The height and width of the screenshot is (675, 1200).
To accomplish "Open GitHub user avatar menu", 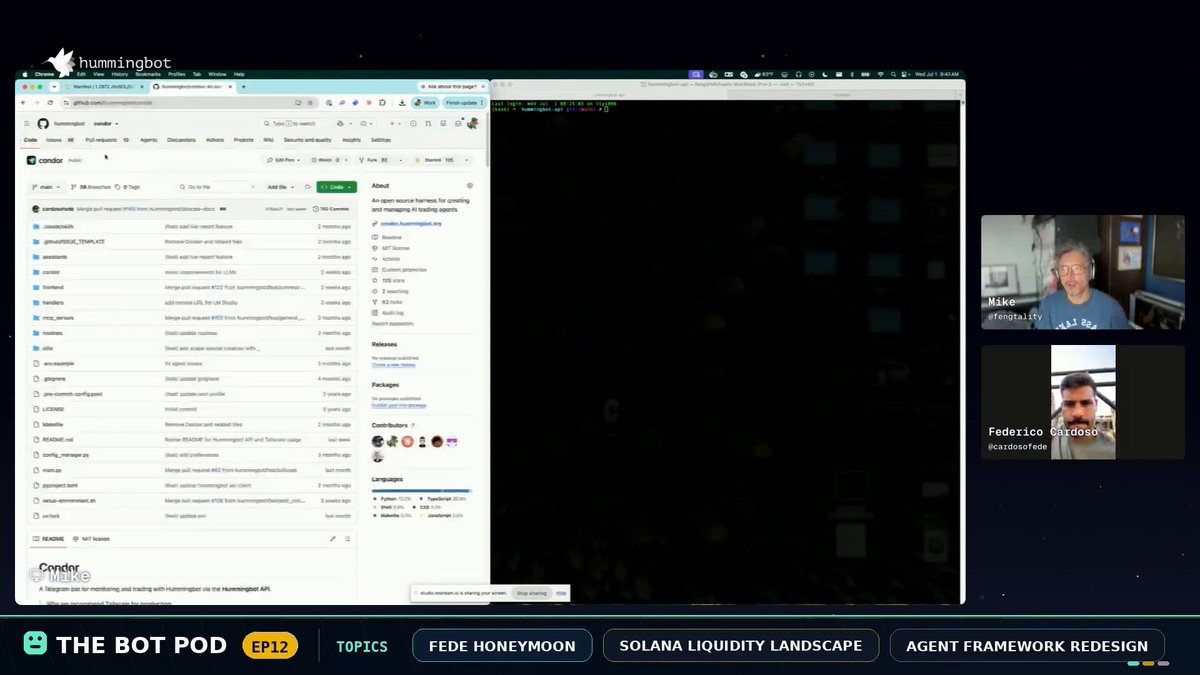I will (x=472, y=123).
